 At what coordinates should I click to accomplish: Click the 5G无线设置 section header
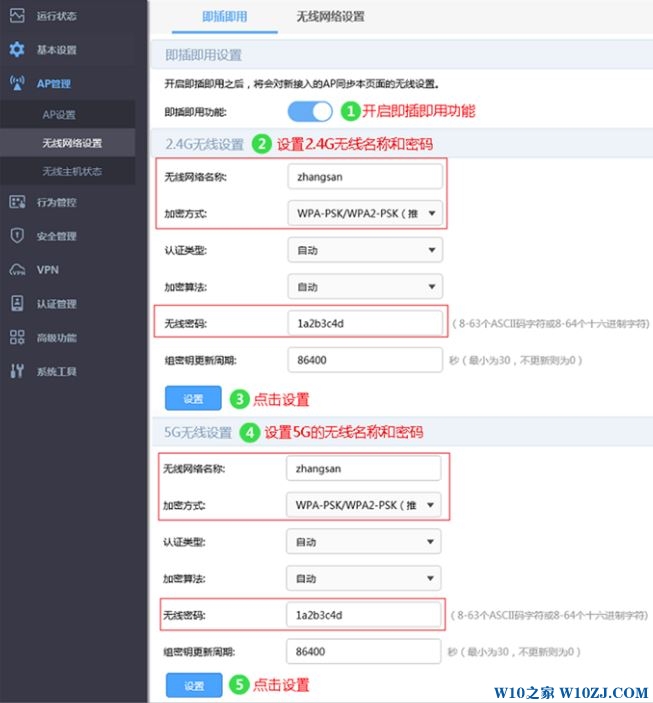coord(198,432)
